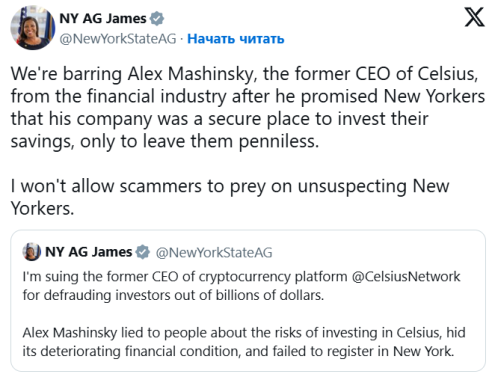
Task: Open the @CelsiusNetwork mention in the quoted tweet
Action: coord(406,277)
